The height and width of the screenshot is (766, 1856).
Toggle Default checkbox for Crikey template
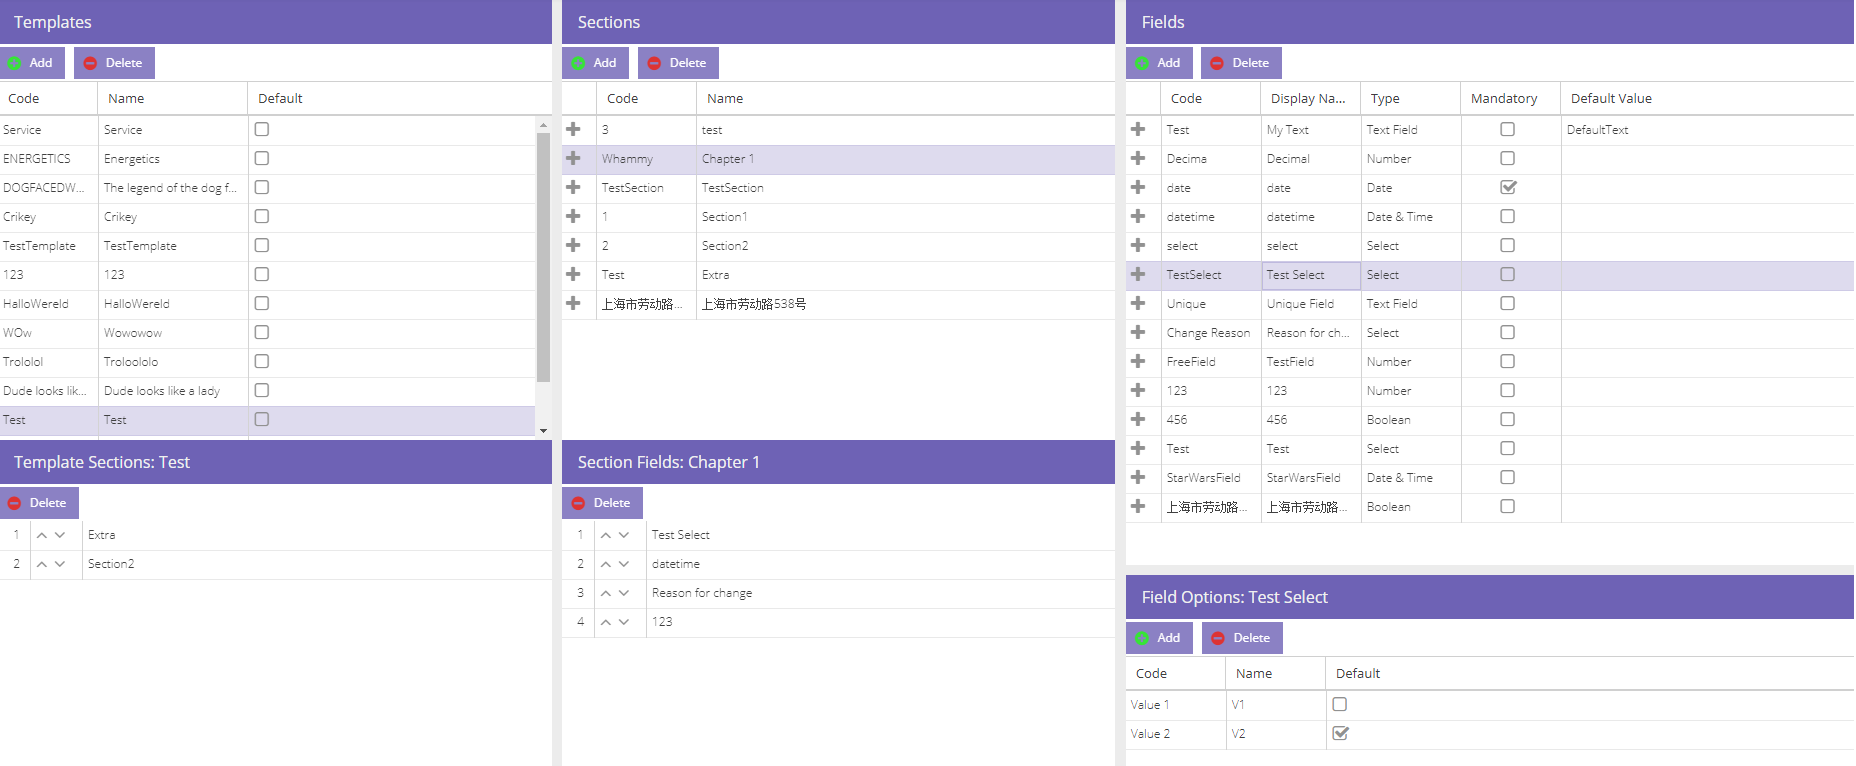tap(262, 216)
